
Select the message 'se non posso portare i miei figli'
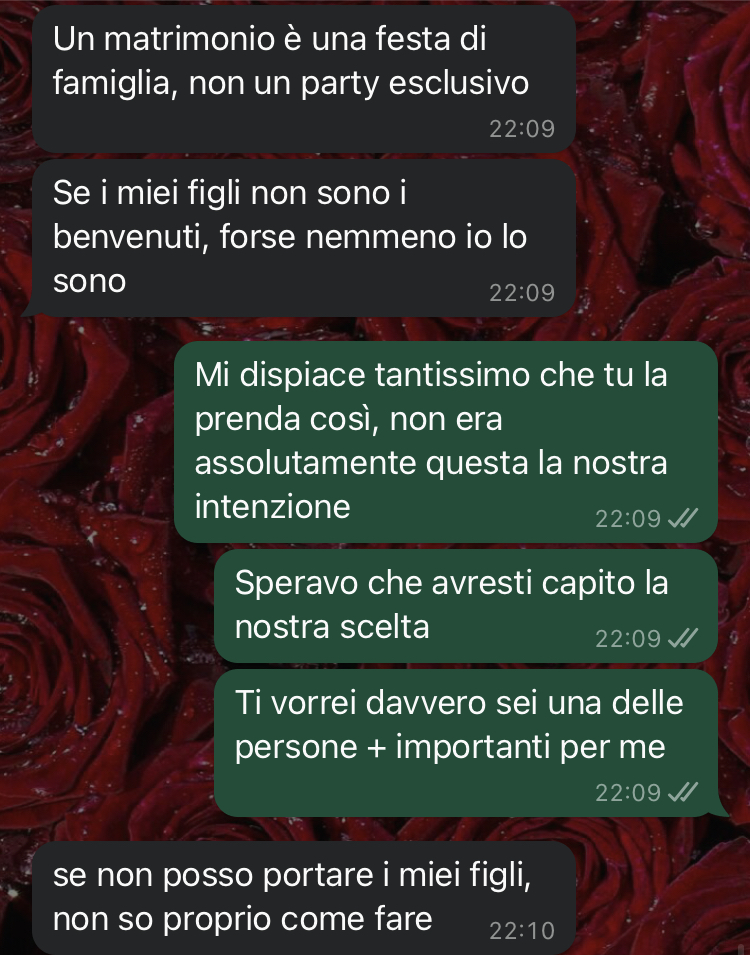pyautogui.click(x=304, y=898)
